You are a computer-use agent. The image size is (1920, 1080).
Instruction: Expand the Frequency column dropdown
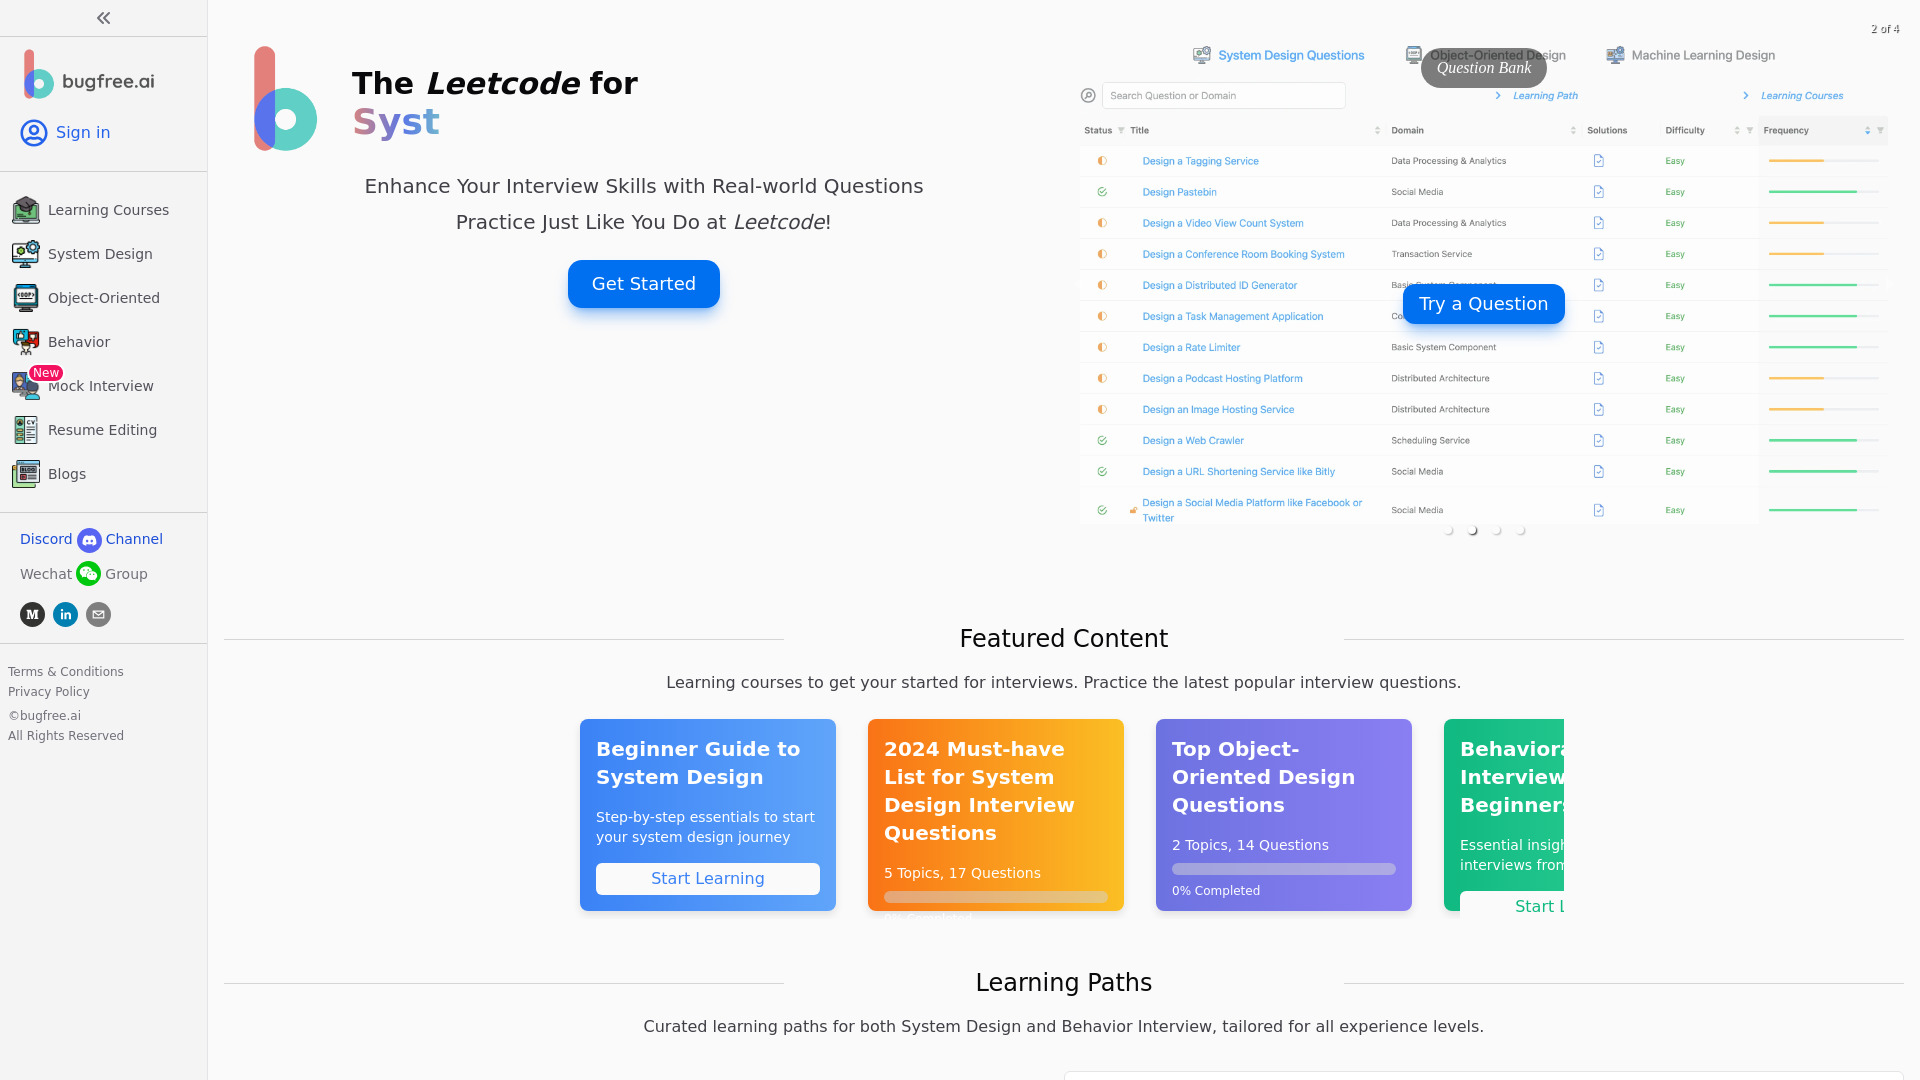click(1882, 131)
